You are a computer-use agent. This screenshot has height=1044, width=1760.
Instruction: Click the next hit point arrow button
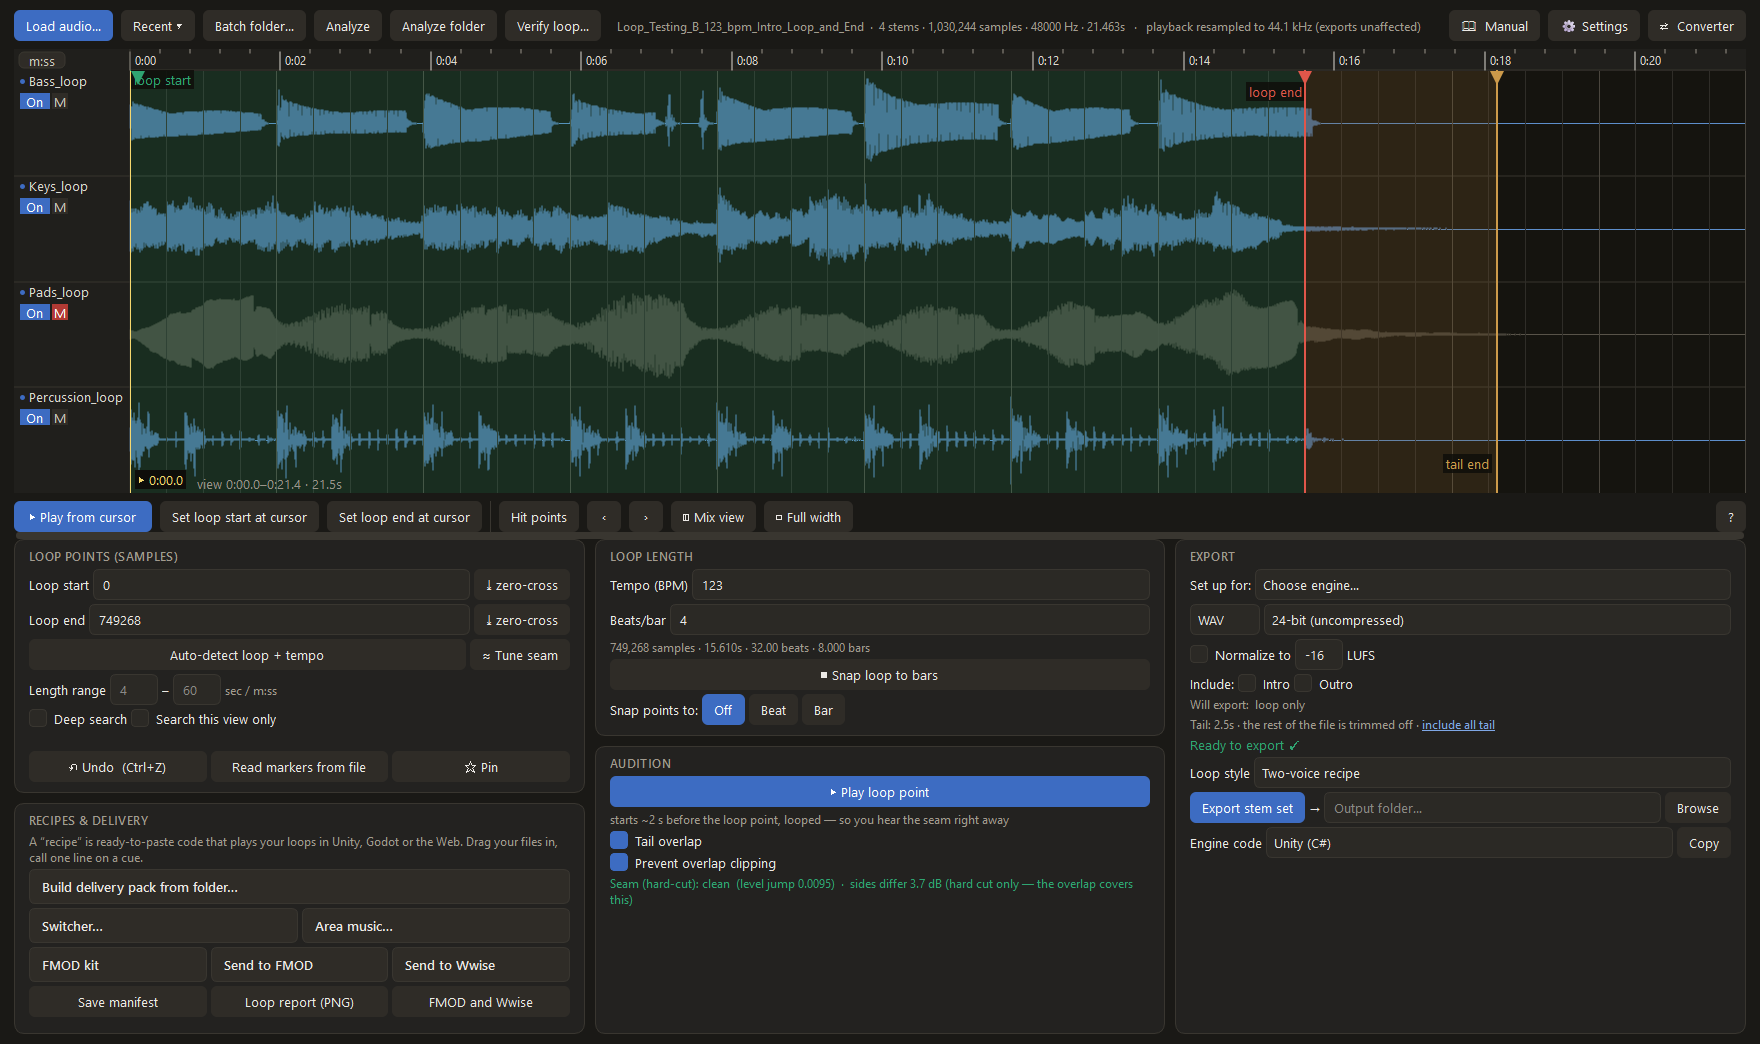pos(646,517)
